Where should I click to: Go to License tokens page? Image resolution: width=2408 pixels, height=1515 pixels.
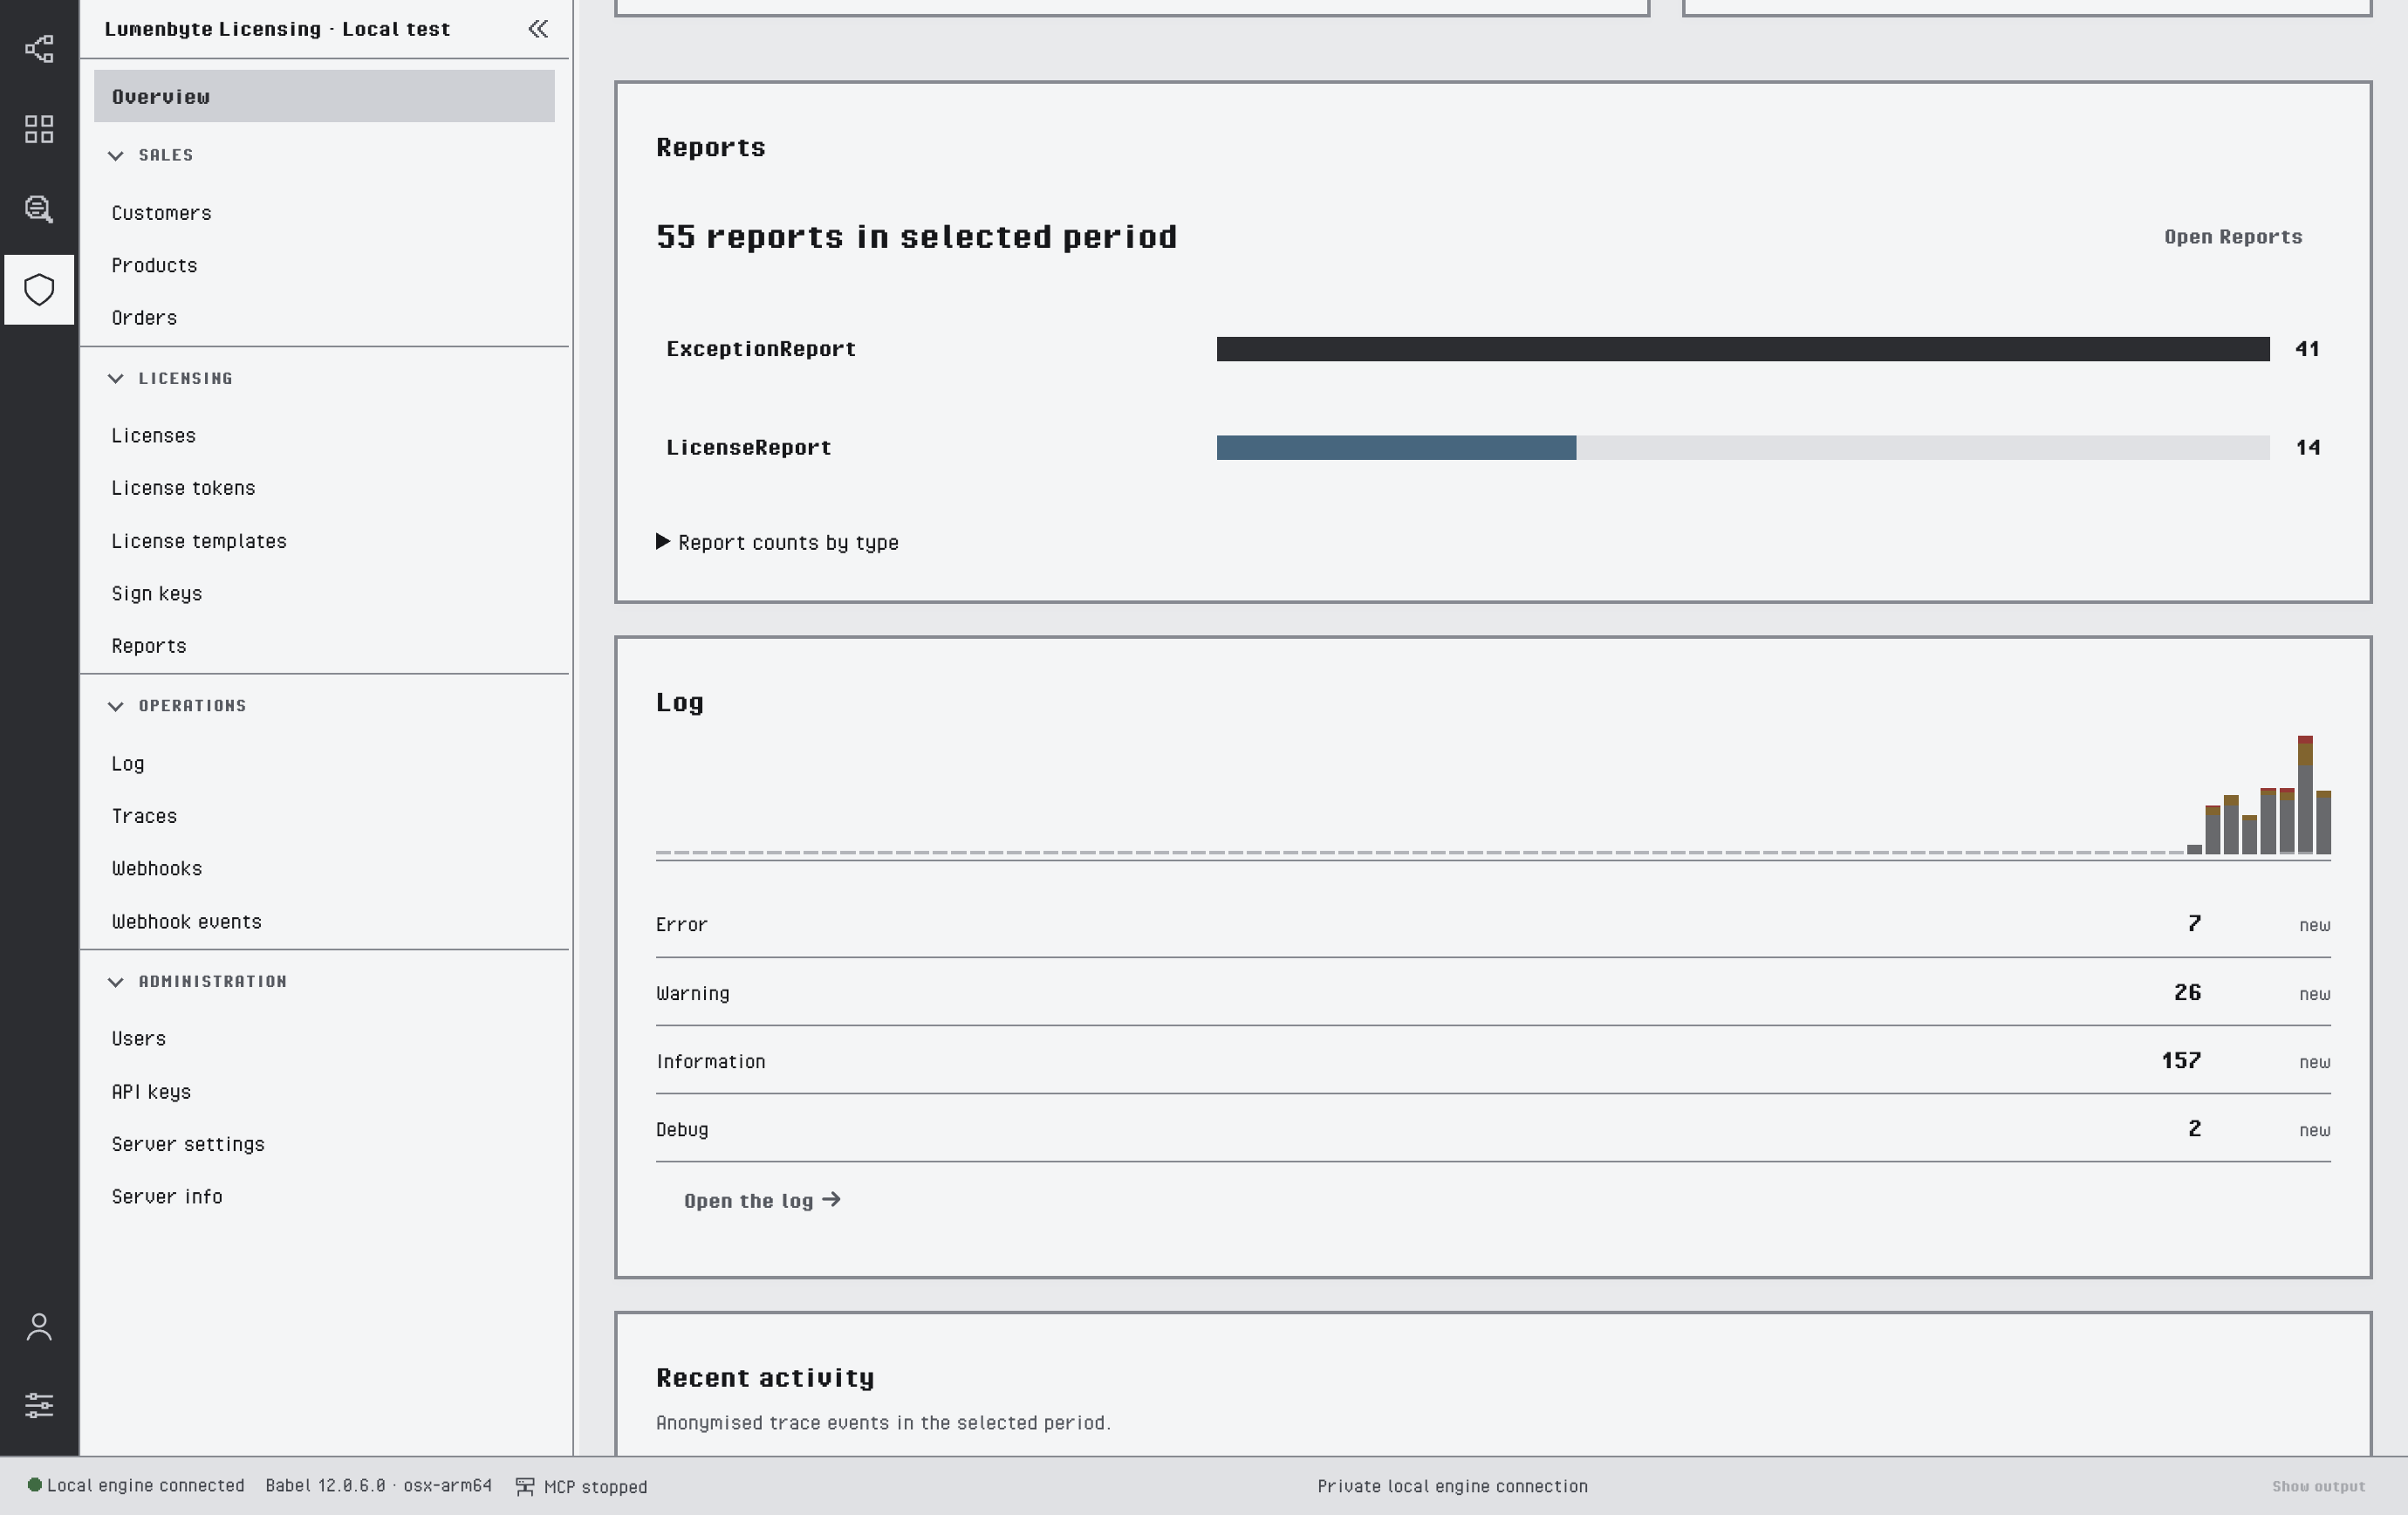click(x=183, y=488)
